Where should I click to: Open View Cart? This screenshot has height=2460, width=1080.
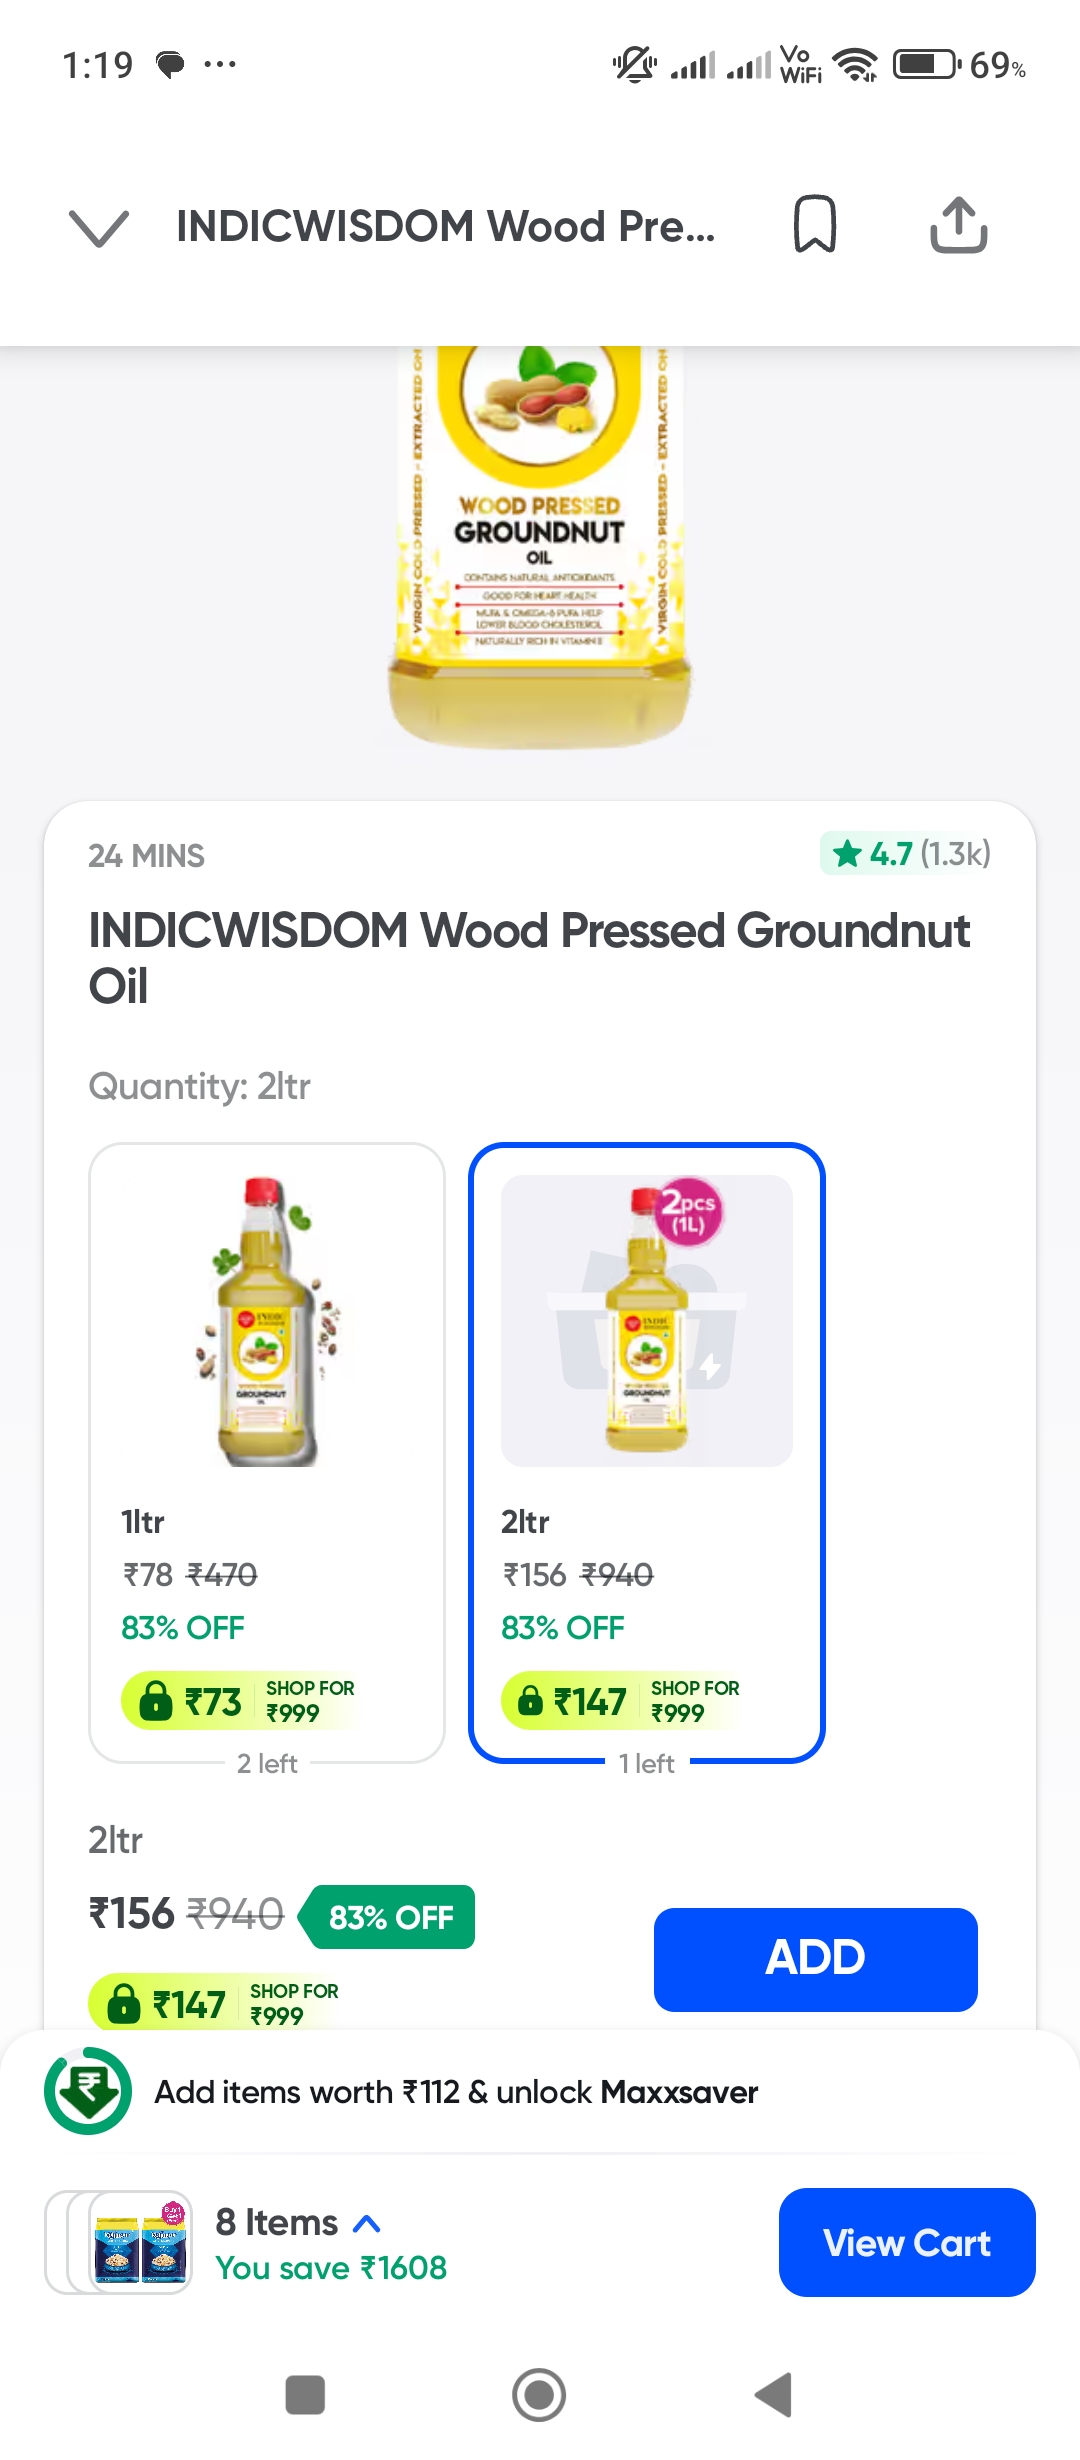click(x=906, y=2242)
